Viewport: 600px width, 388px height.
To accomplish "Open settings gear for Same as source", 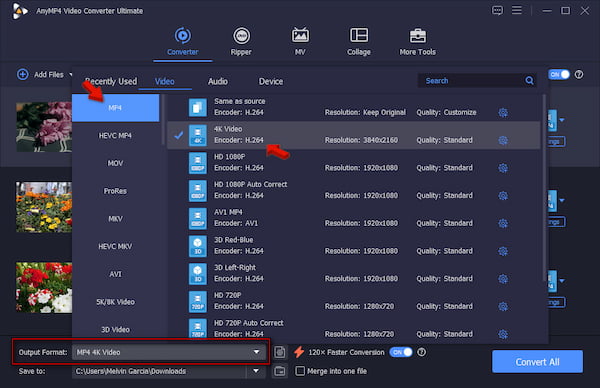I will 503,112.
